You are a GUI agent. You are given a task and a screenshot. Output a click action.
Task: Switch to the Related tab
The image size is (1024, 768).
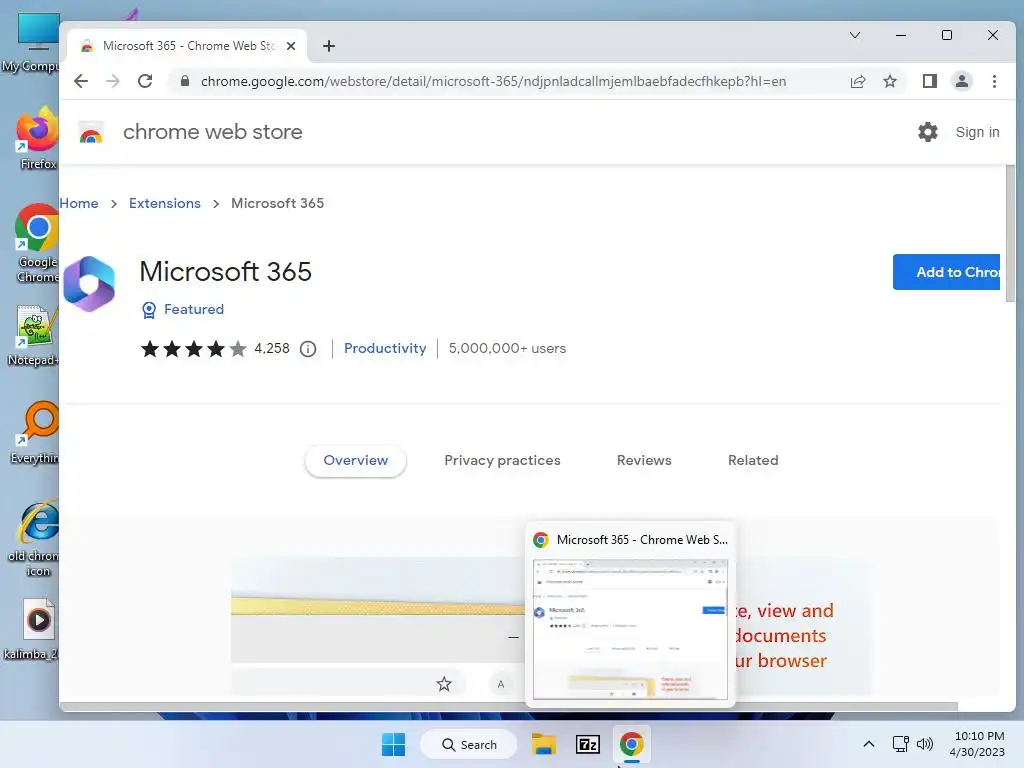tap(753, 460)
